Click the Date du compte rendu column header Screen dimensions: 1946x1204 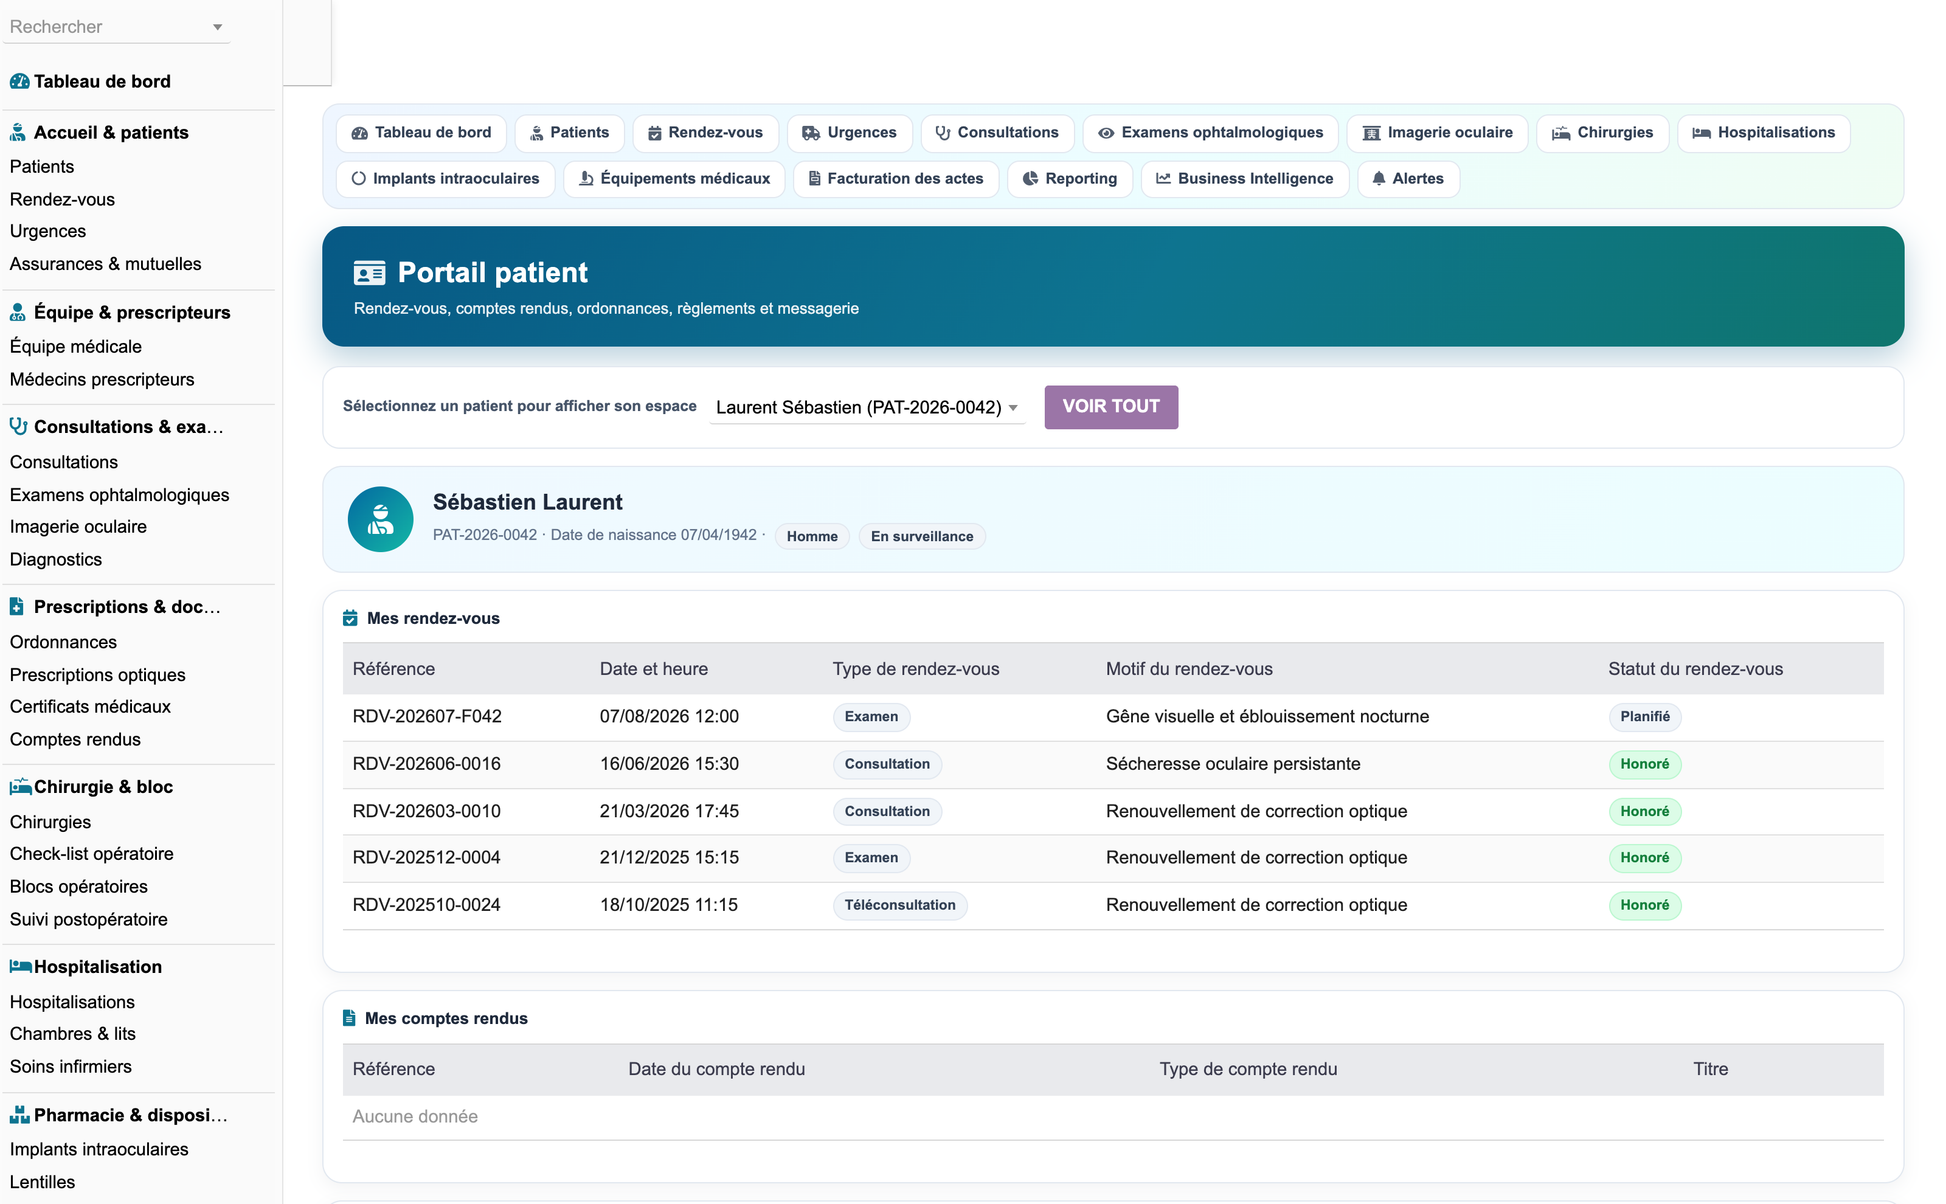[716, 1069]
